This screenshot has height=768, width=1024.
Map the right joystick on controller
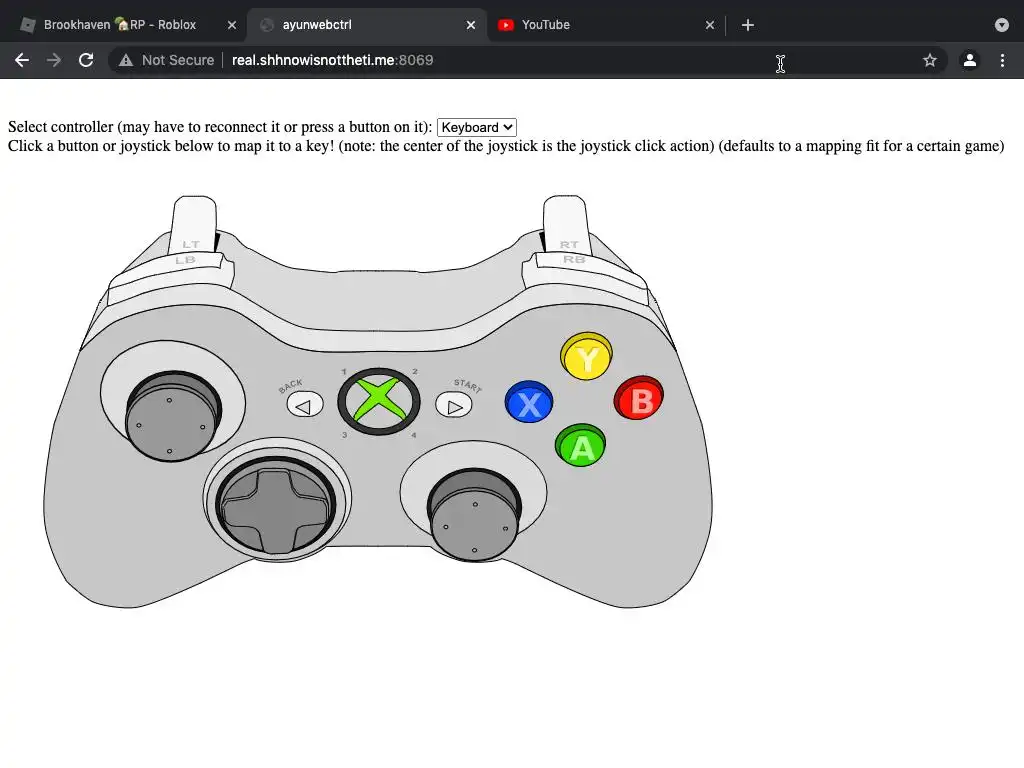[x=475, y=515]
